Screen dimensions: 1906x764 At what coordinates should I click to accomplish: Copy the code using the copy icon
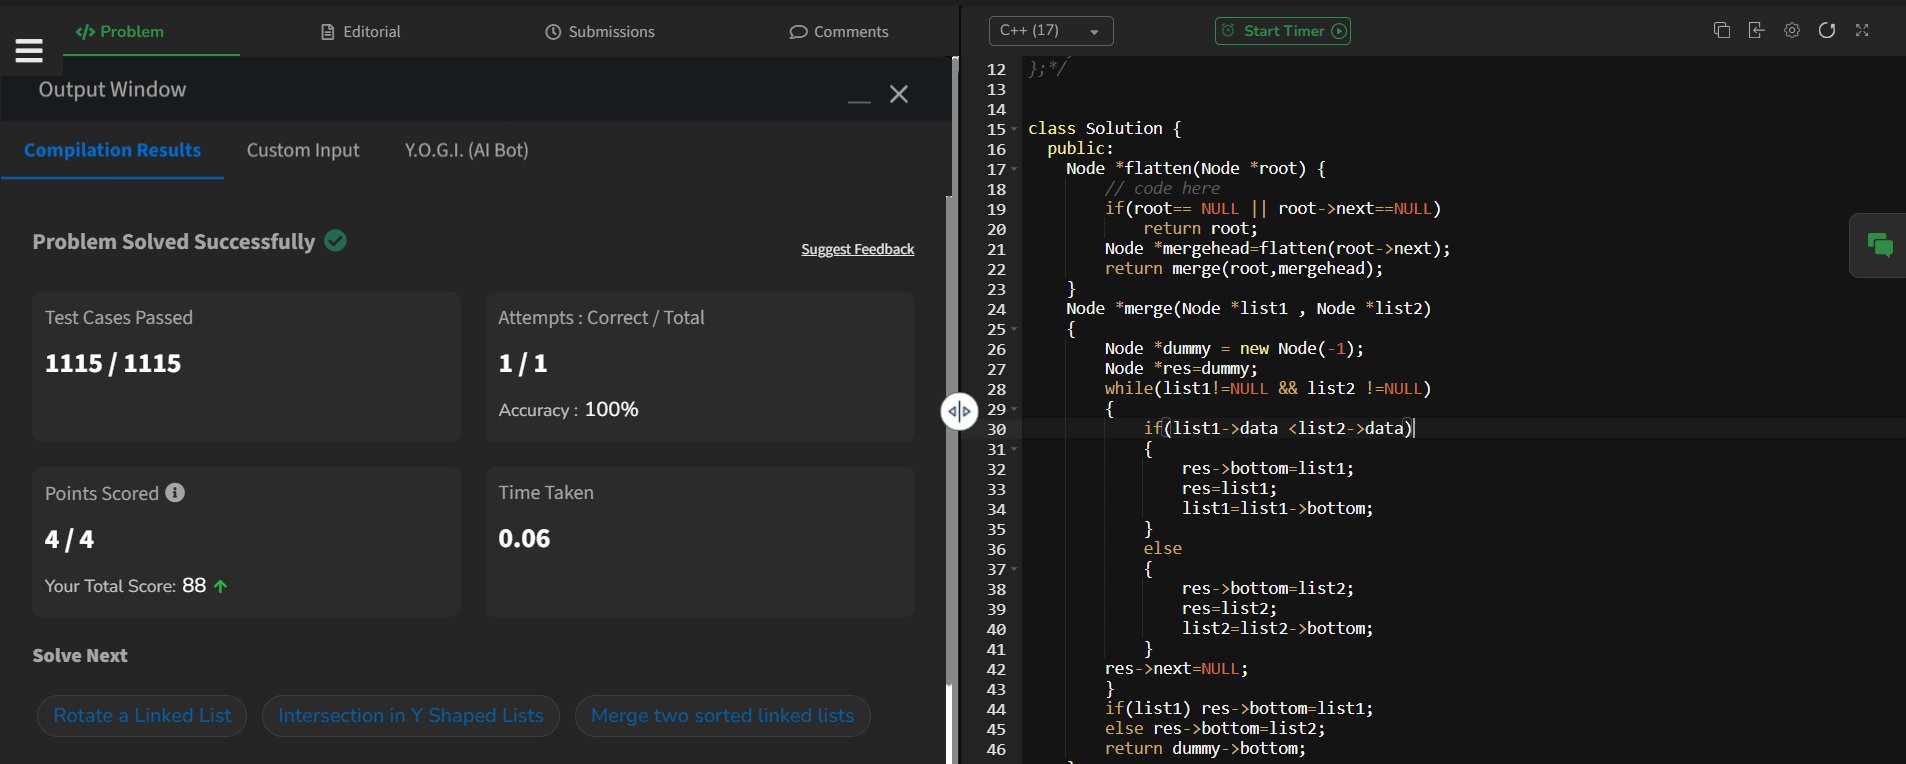pyautogui.click(x=1721, y=31)
